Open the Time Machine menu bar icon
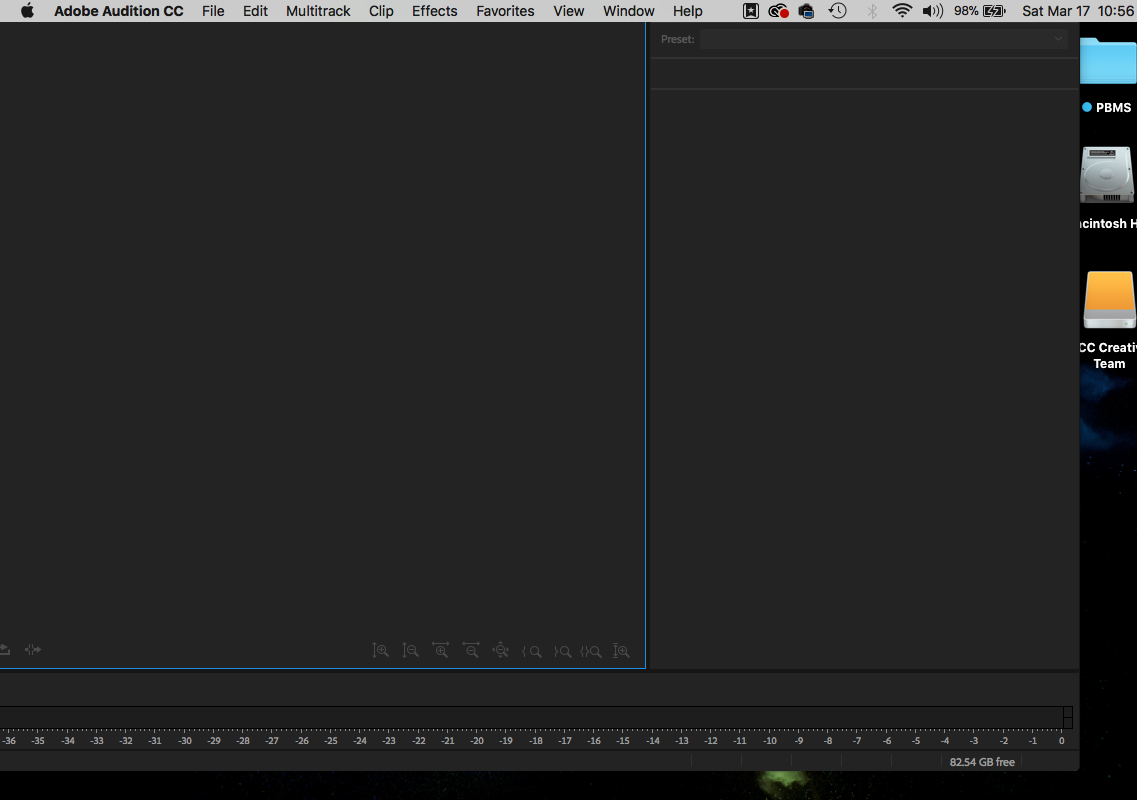This screenshot has height=800, width=1137. [x=838, y=11]
